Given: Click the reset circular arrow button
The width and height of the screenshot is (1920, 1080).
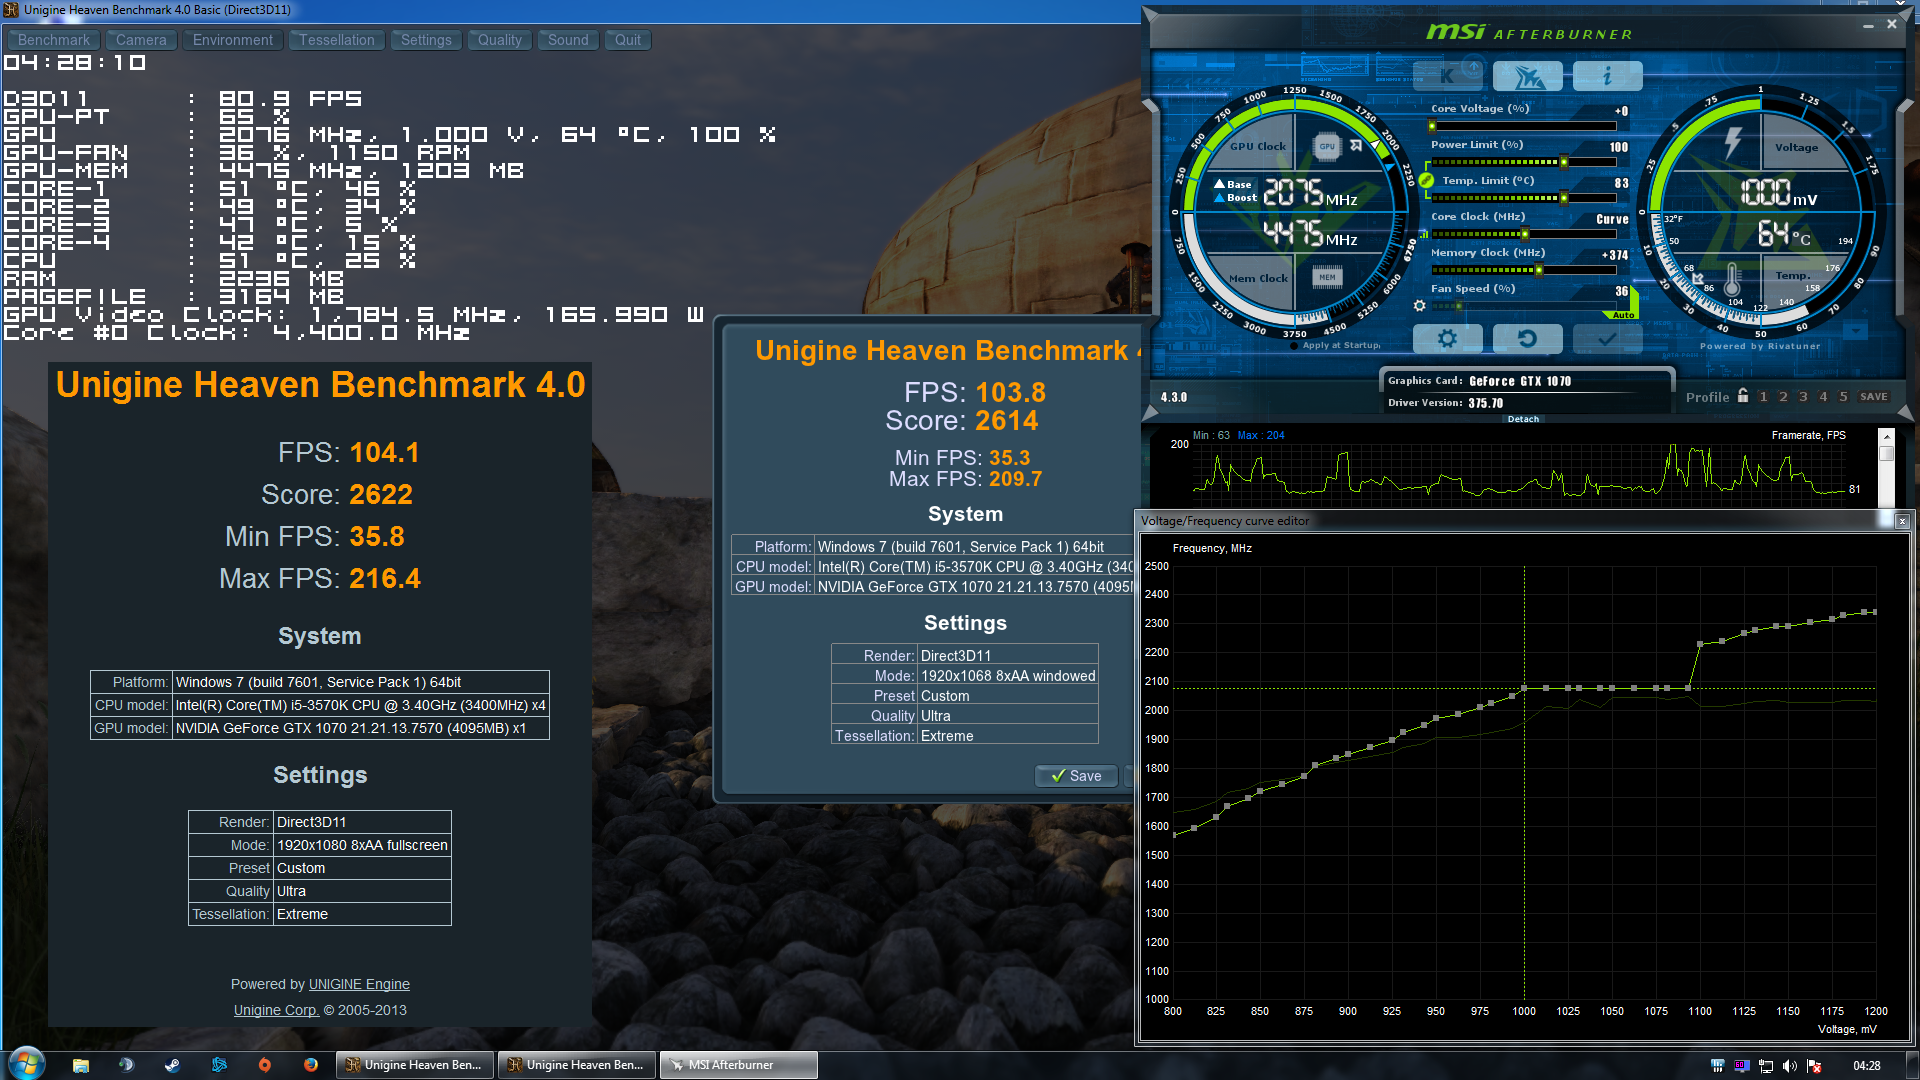Looking at the screenshot, I should pyautogui.click(x=1527, y=339).
